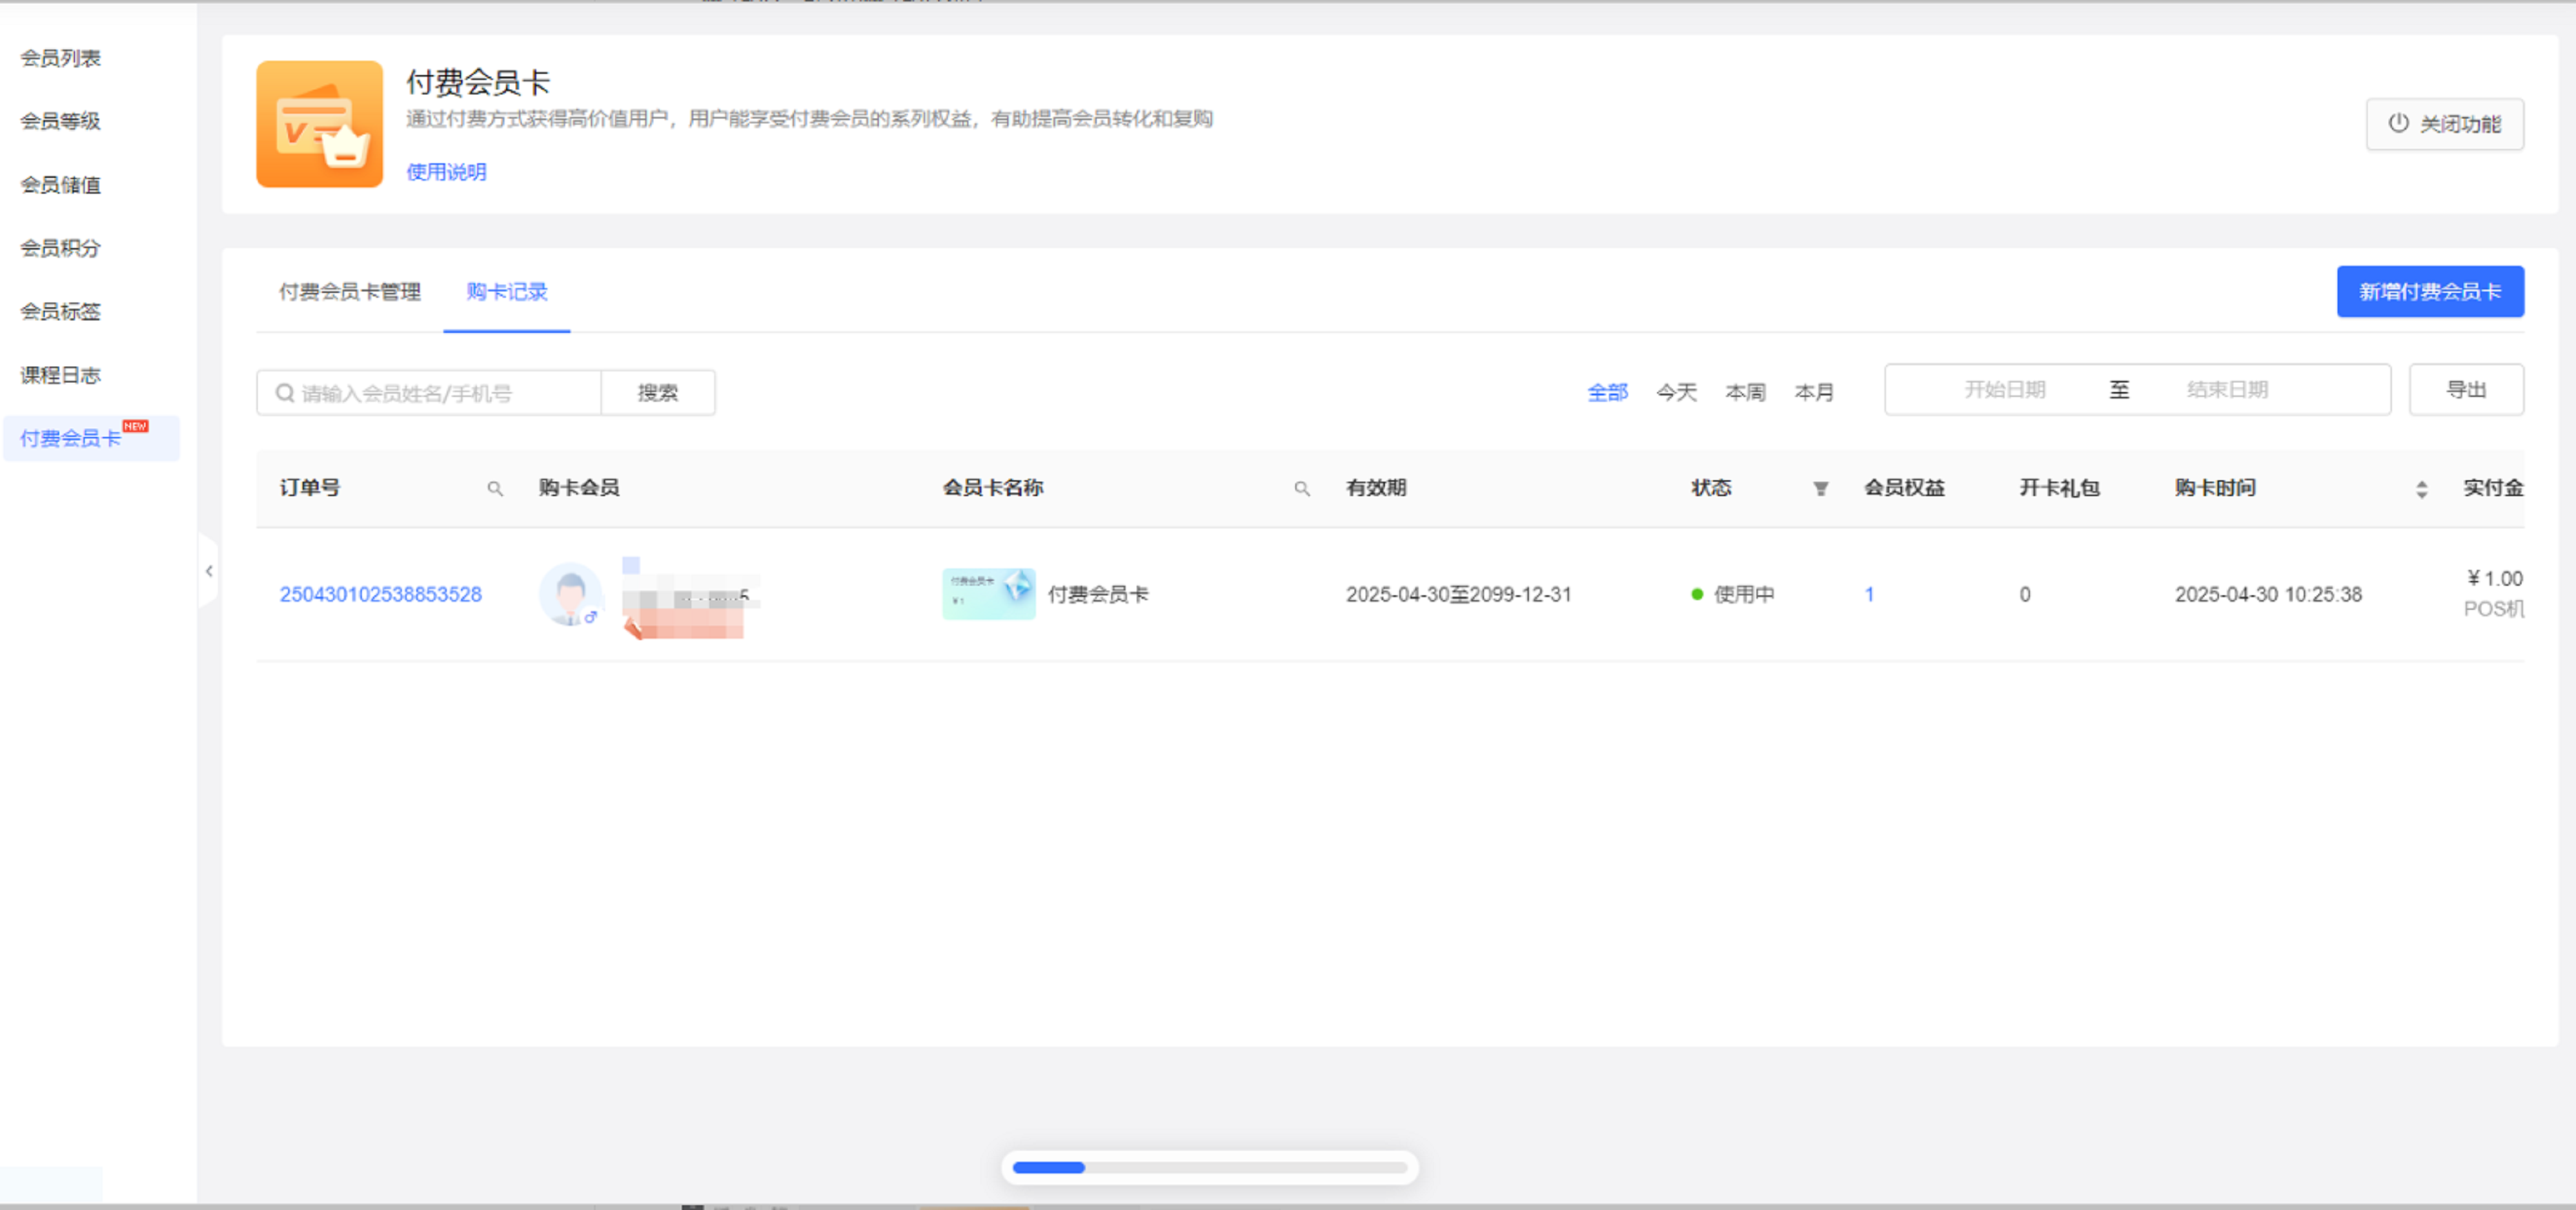Filter records by 本周
The image size is (2576, 1210).
1745,392
